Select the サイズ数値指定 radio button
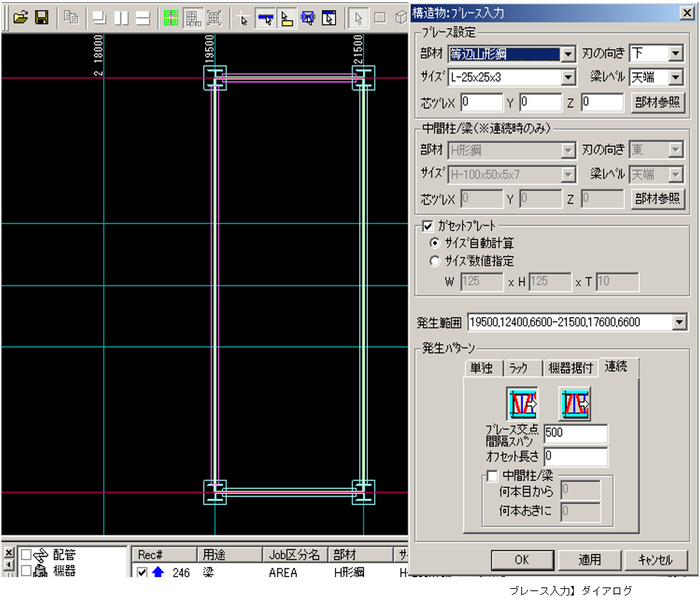 (434, 261)
